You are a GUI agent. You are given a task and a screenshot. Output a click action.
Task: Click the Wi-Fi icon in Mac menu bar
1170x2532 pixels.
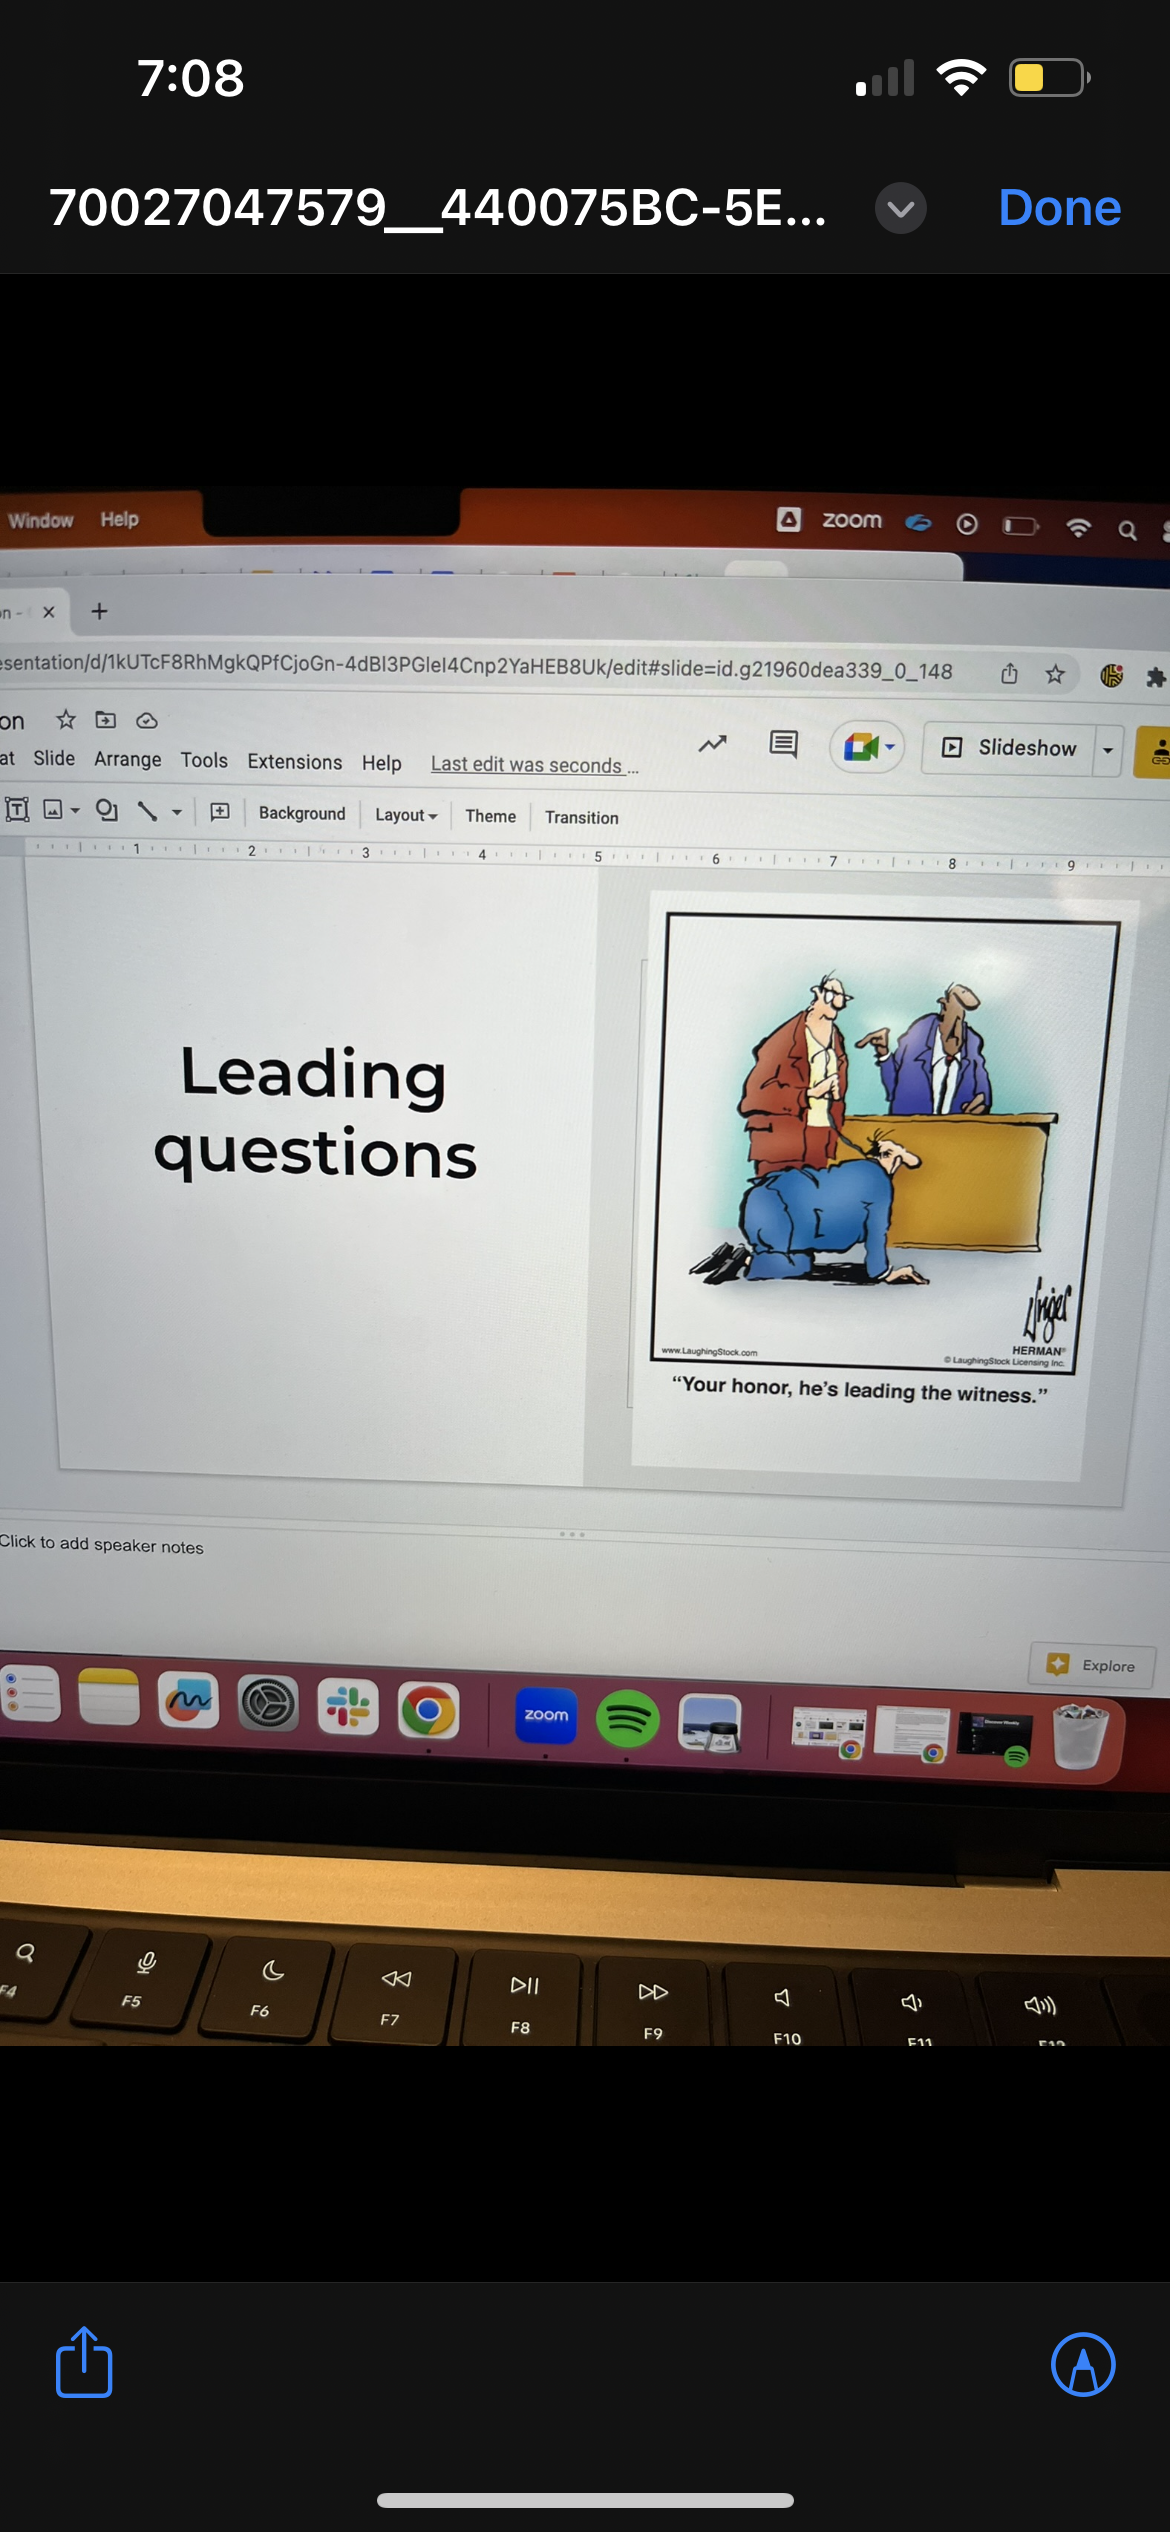(x=1078, y=527)
